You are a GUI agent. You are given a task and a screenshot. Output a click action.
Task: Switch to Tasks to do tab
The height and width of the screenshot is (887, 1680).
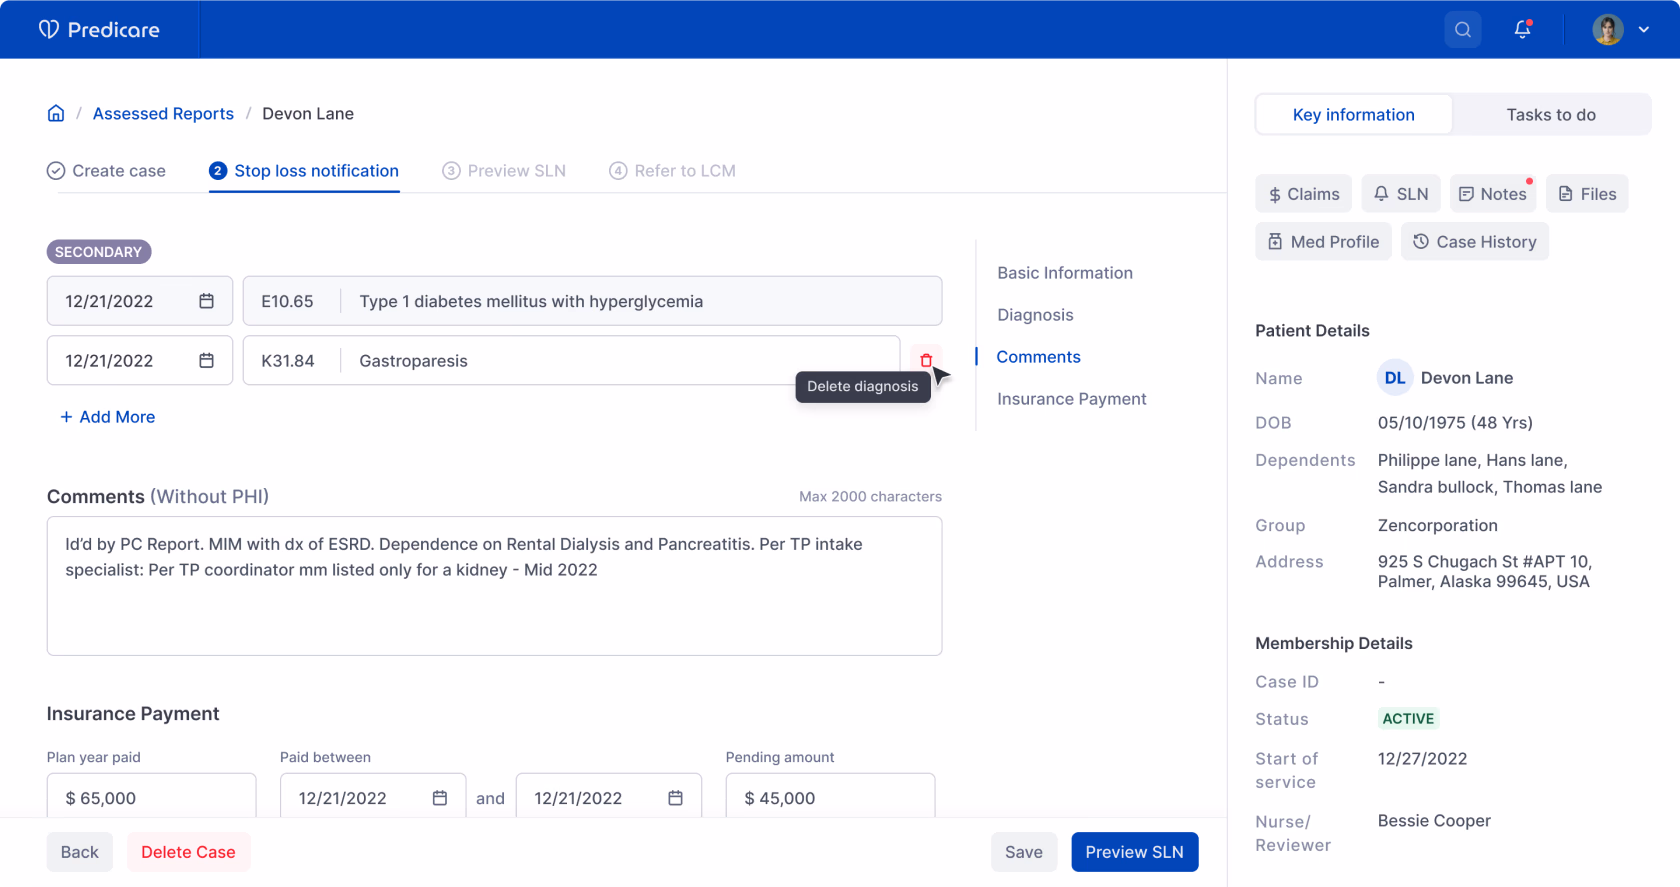point(1551,115)
